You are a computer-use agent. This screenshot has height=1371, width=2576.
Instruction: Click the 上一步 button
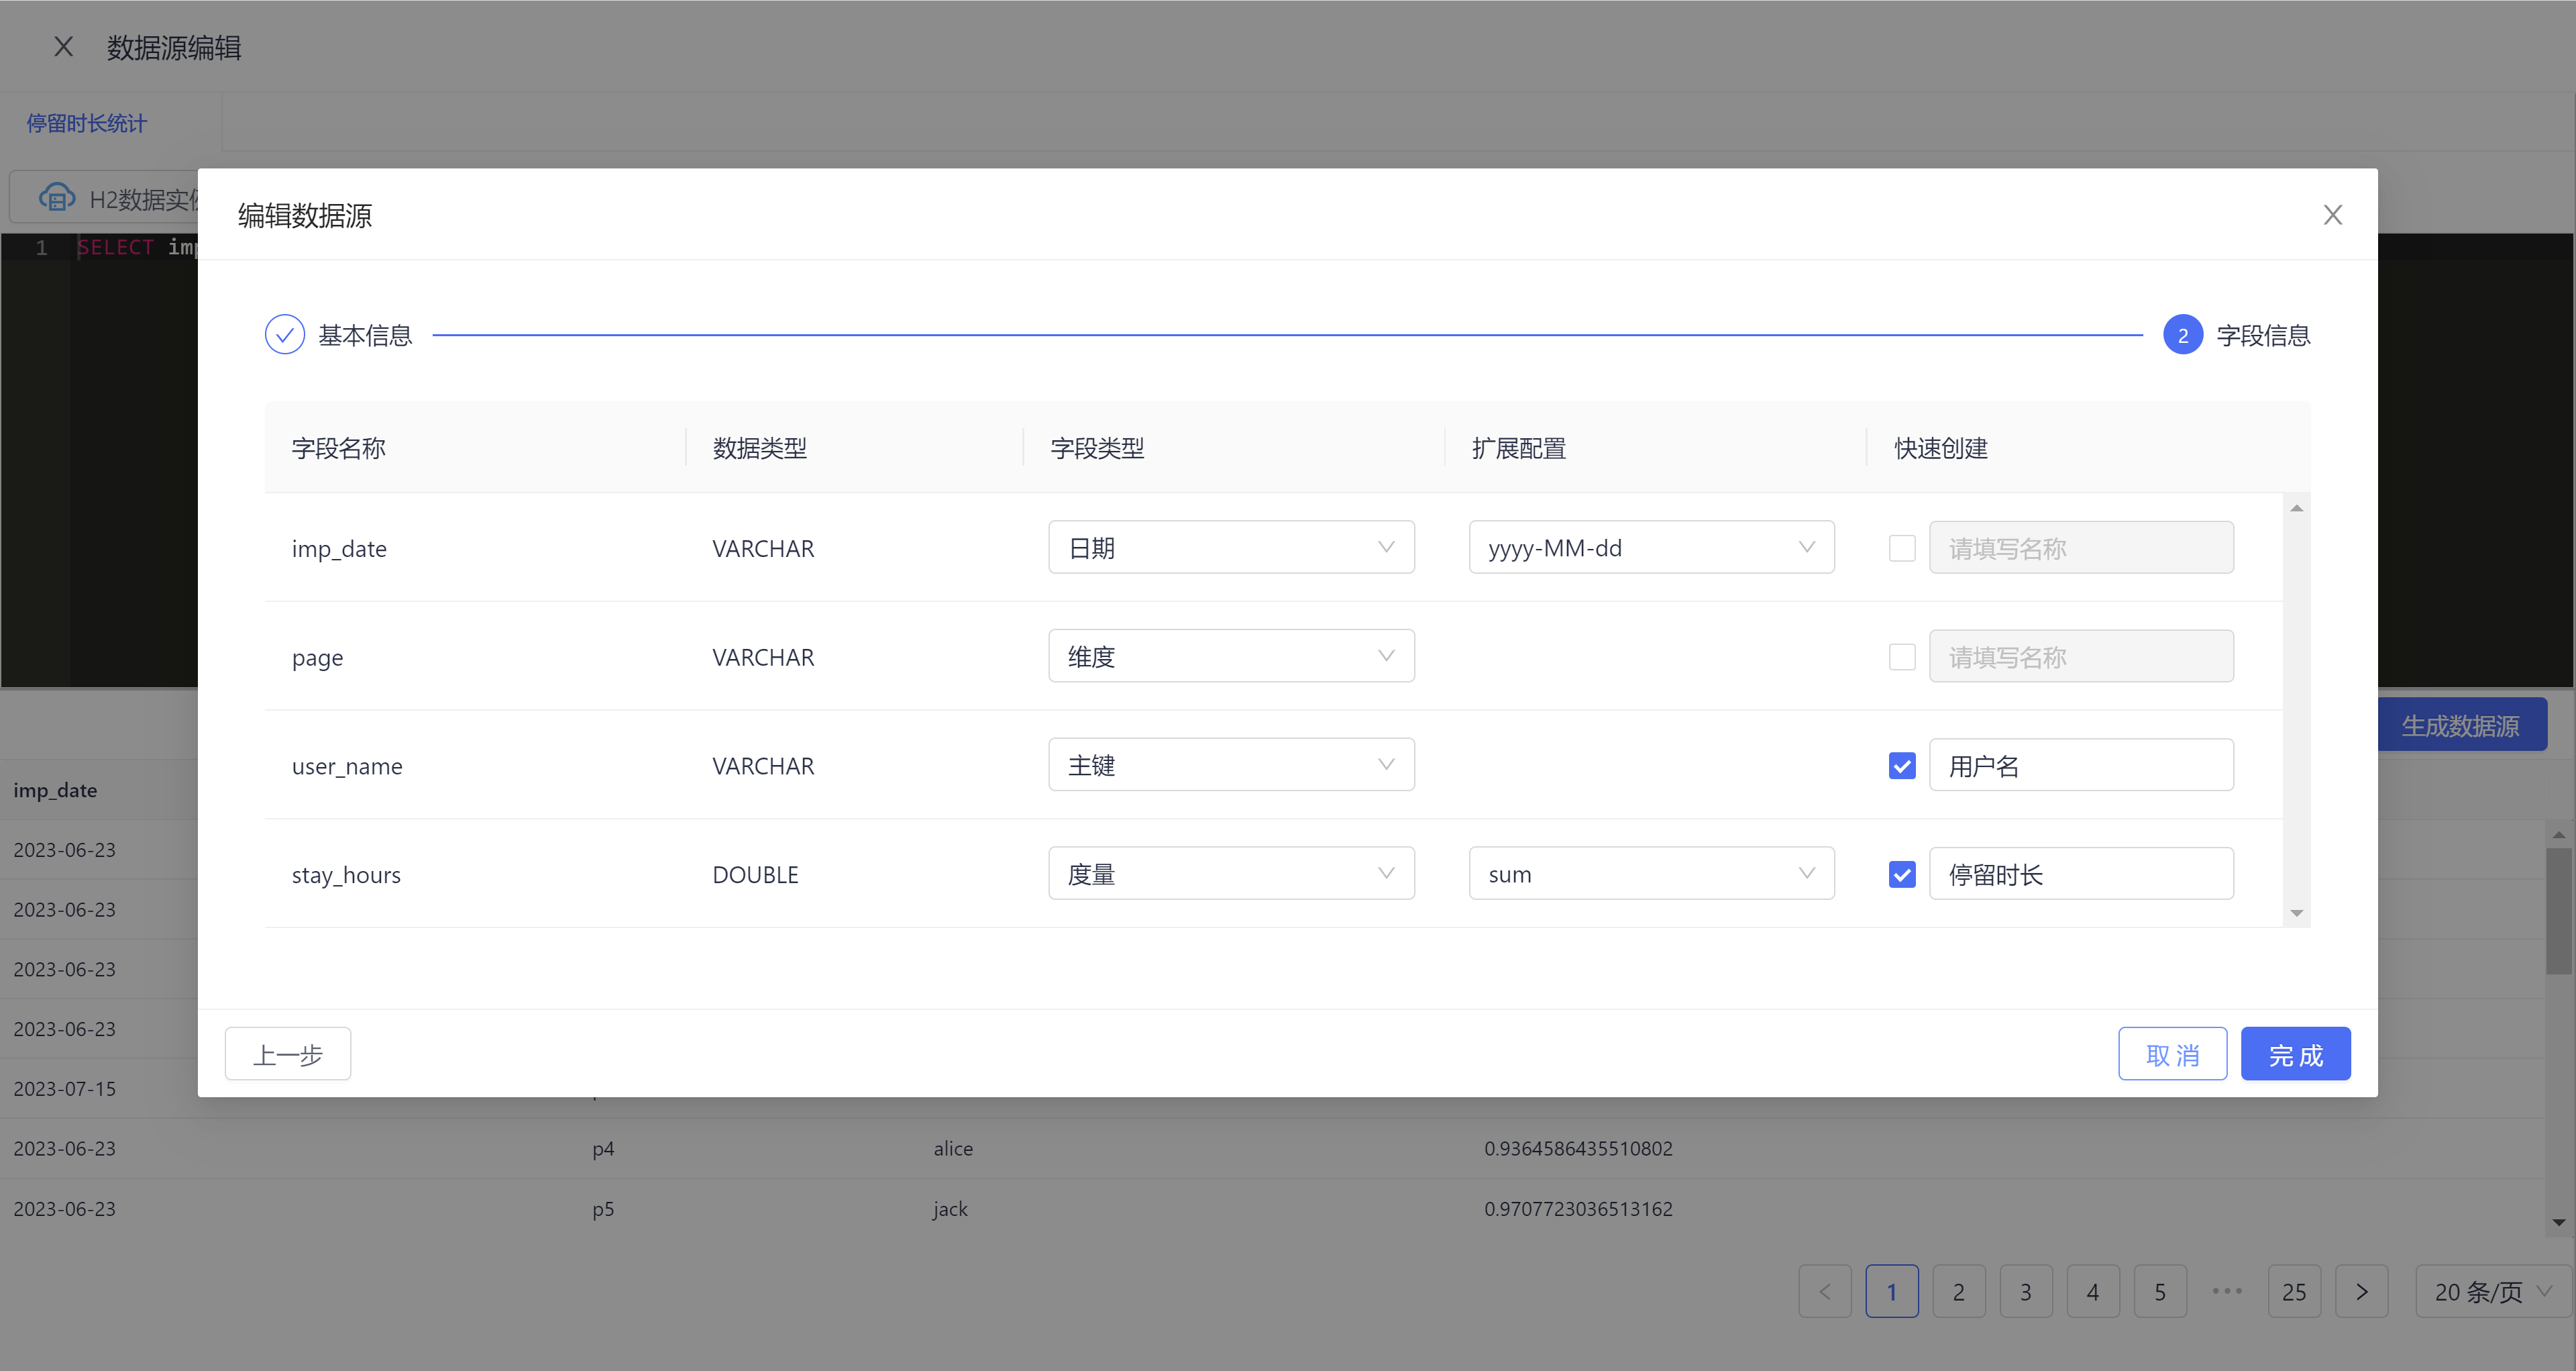288,1054
